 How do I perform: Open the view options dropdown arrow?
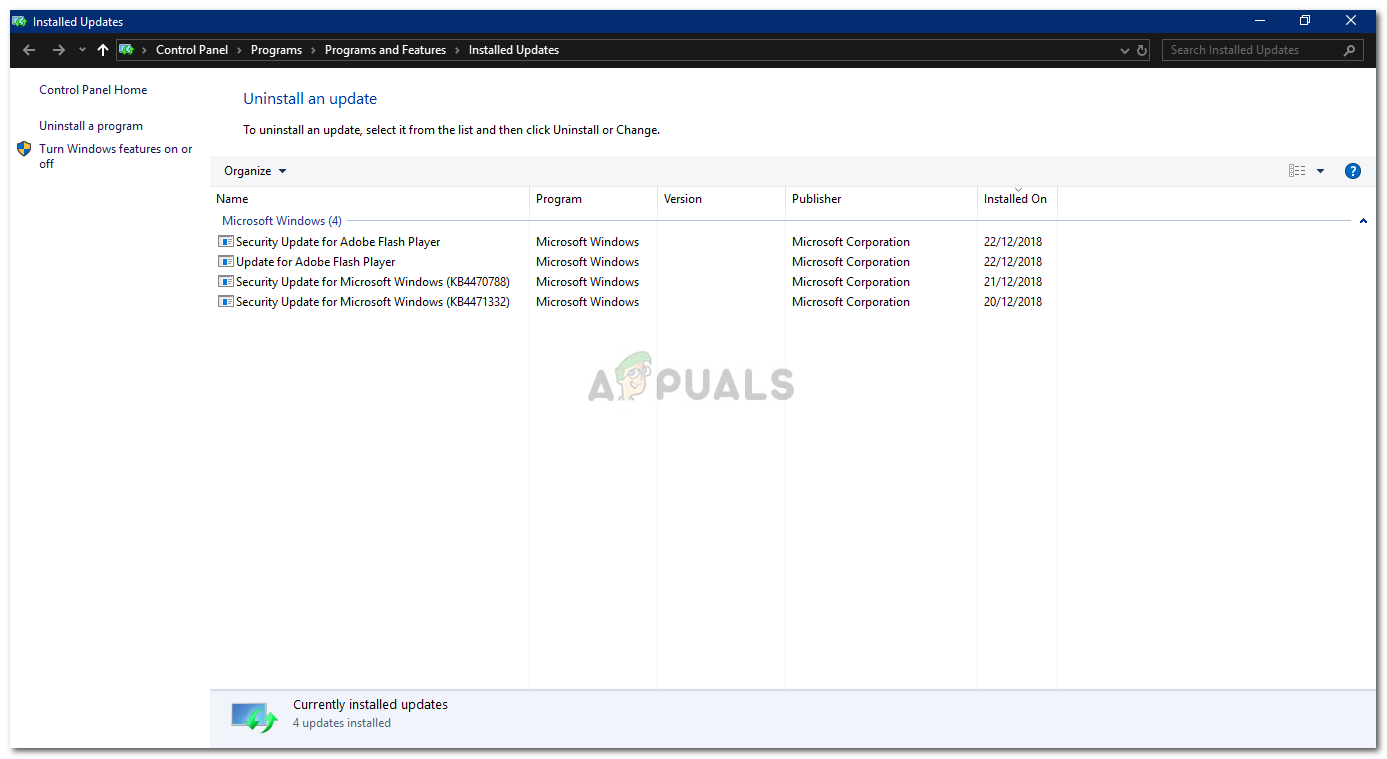pos(1320,171)
